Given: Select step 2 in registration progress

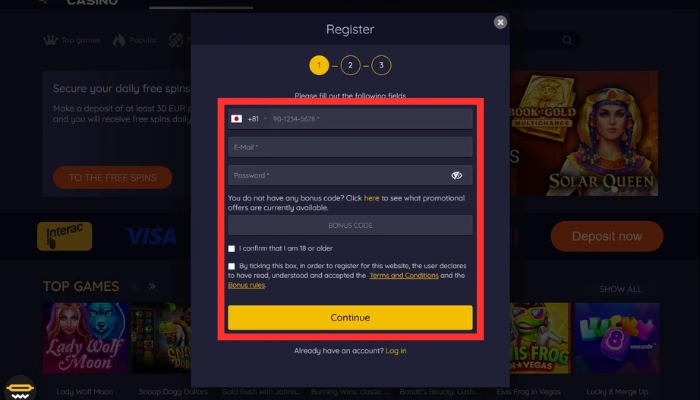Looking at the screenshot, I should (350, 66).
